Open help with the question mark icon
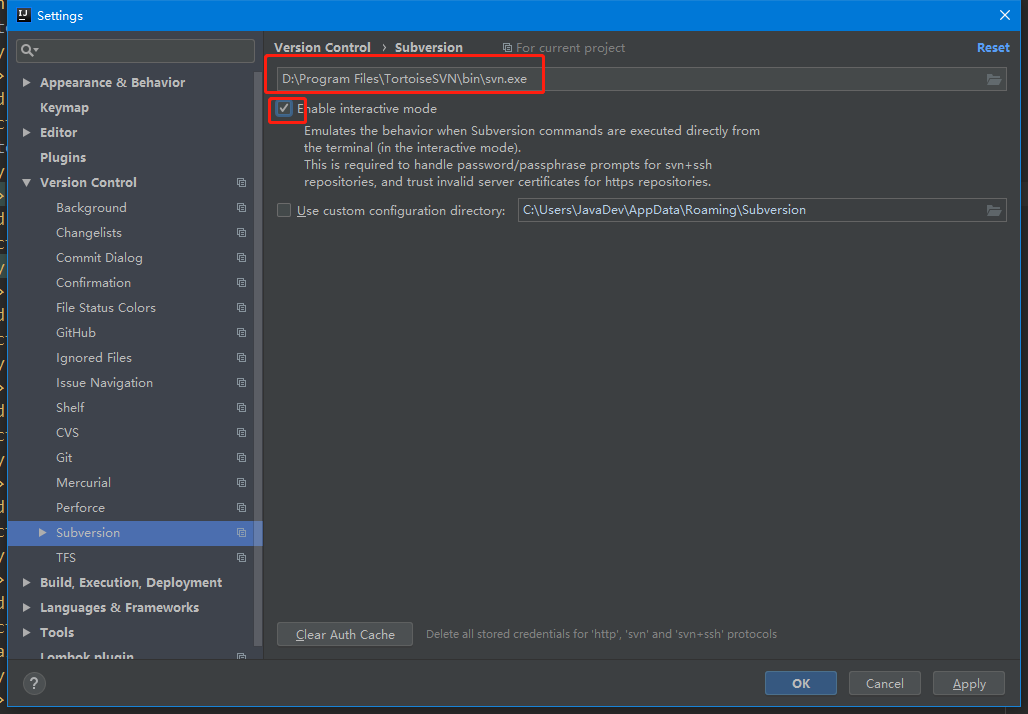The width and height of the screenshot is (1028, 714). 34,684
